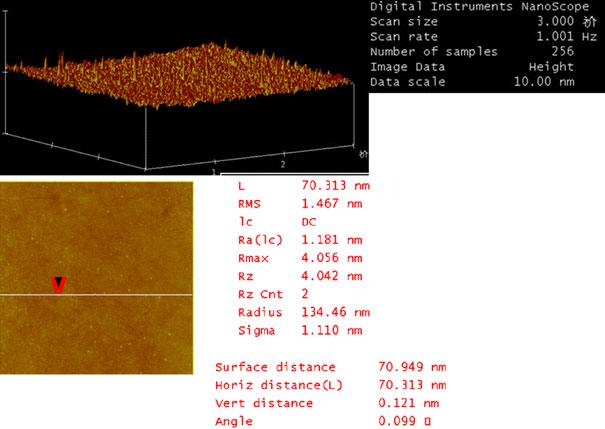
Task: Select the lc DC cutoff entry
Action: (309, 221)
